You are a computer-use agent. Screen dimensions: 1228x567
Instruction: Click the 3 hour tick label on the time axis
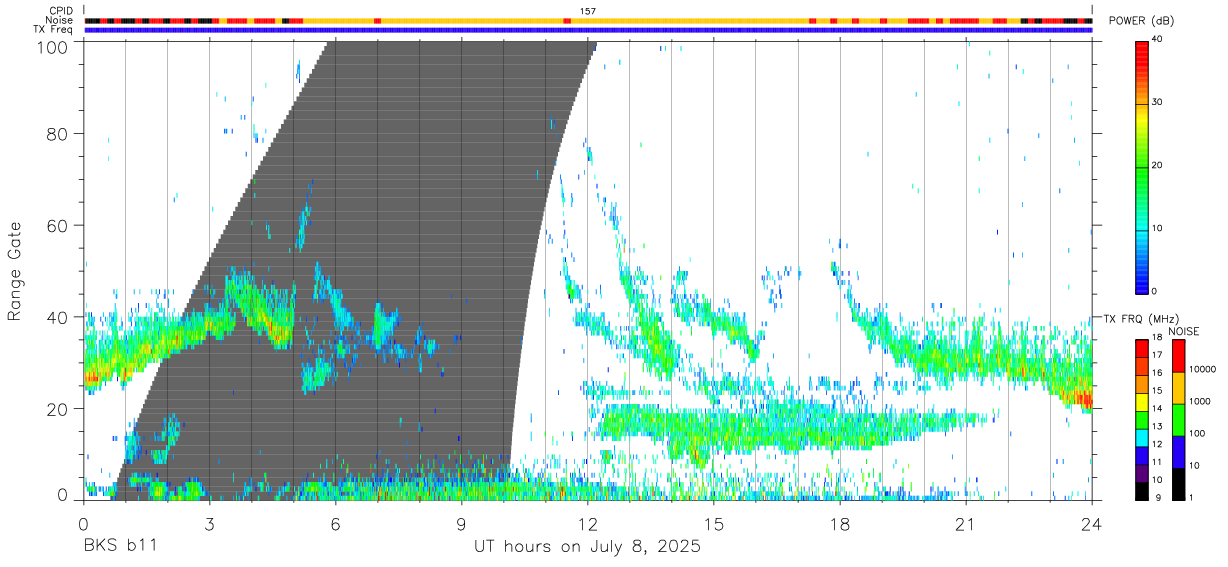(209, 523)
